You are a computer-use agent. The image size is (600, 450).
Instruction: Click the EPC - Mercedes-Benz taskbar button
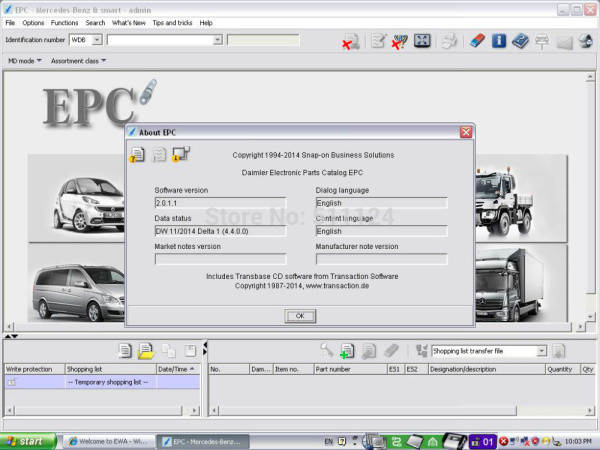(x=204, y=441)
